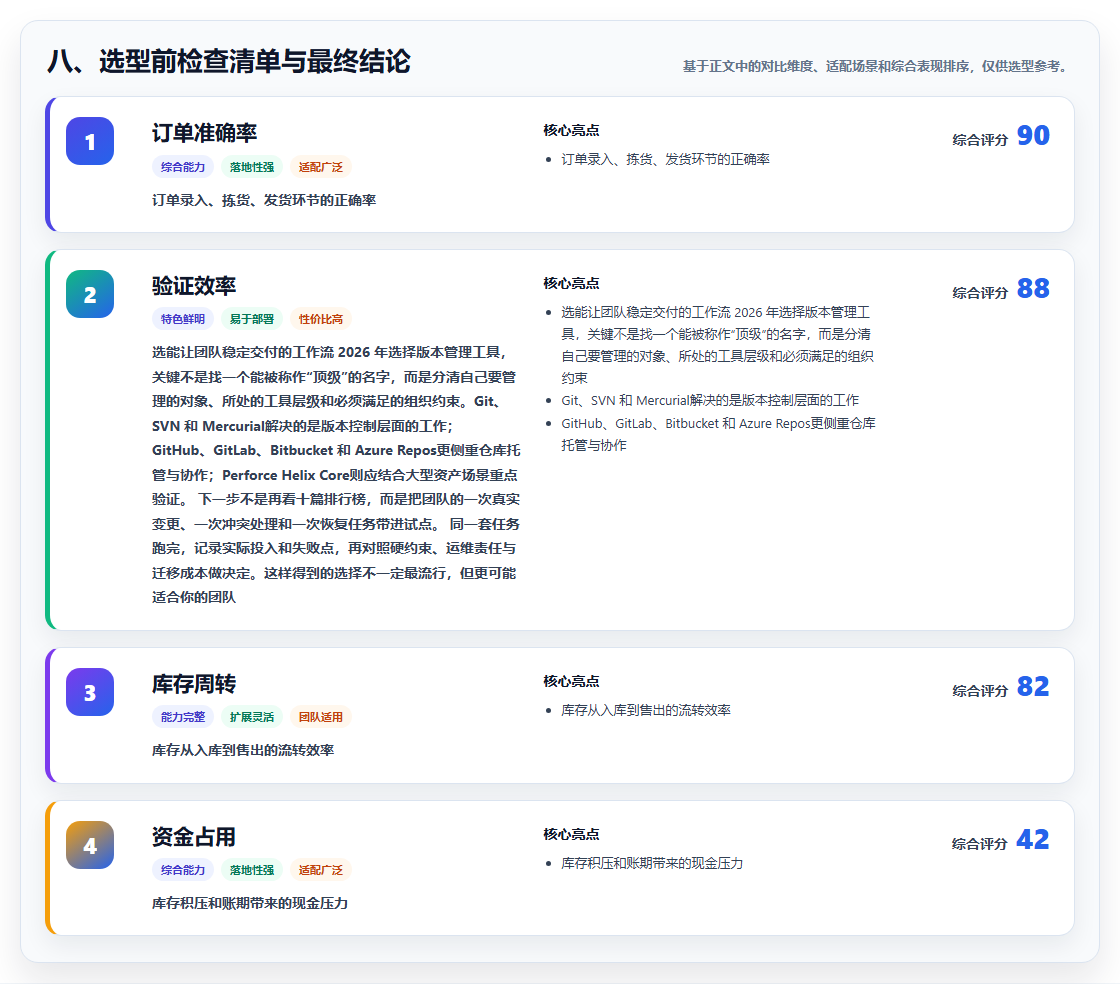The width and height of the screenshot is (1120, 984).
Task: Click description under 订单准确率 tags
Action: [x=264, y=201]
